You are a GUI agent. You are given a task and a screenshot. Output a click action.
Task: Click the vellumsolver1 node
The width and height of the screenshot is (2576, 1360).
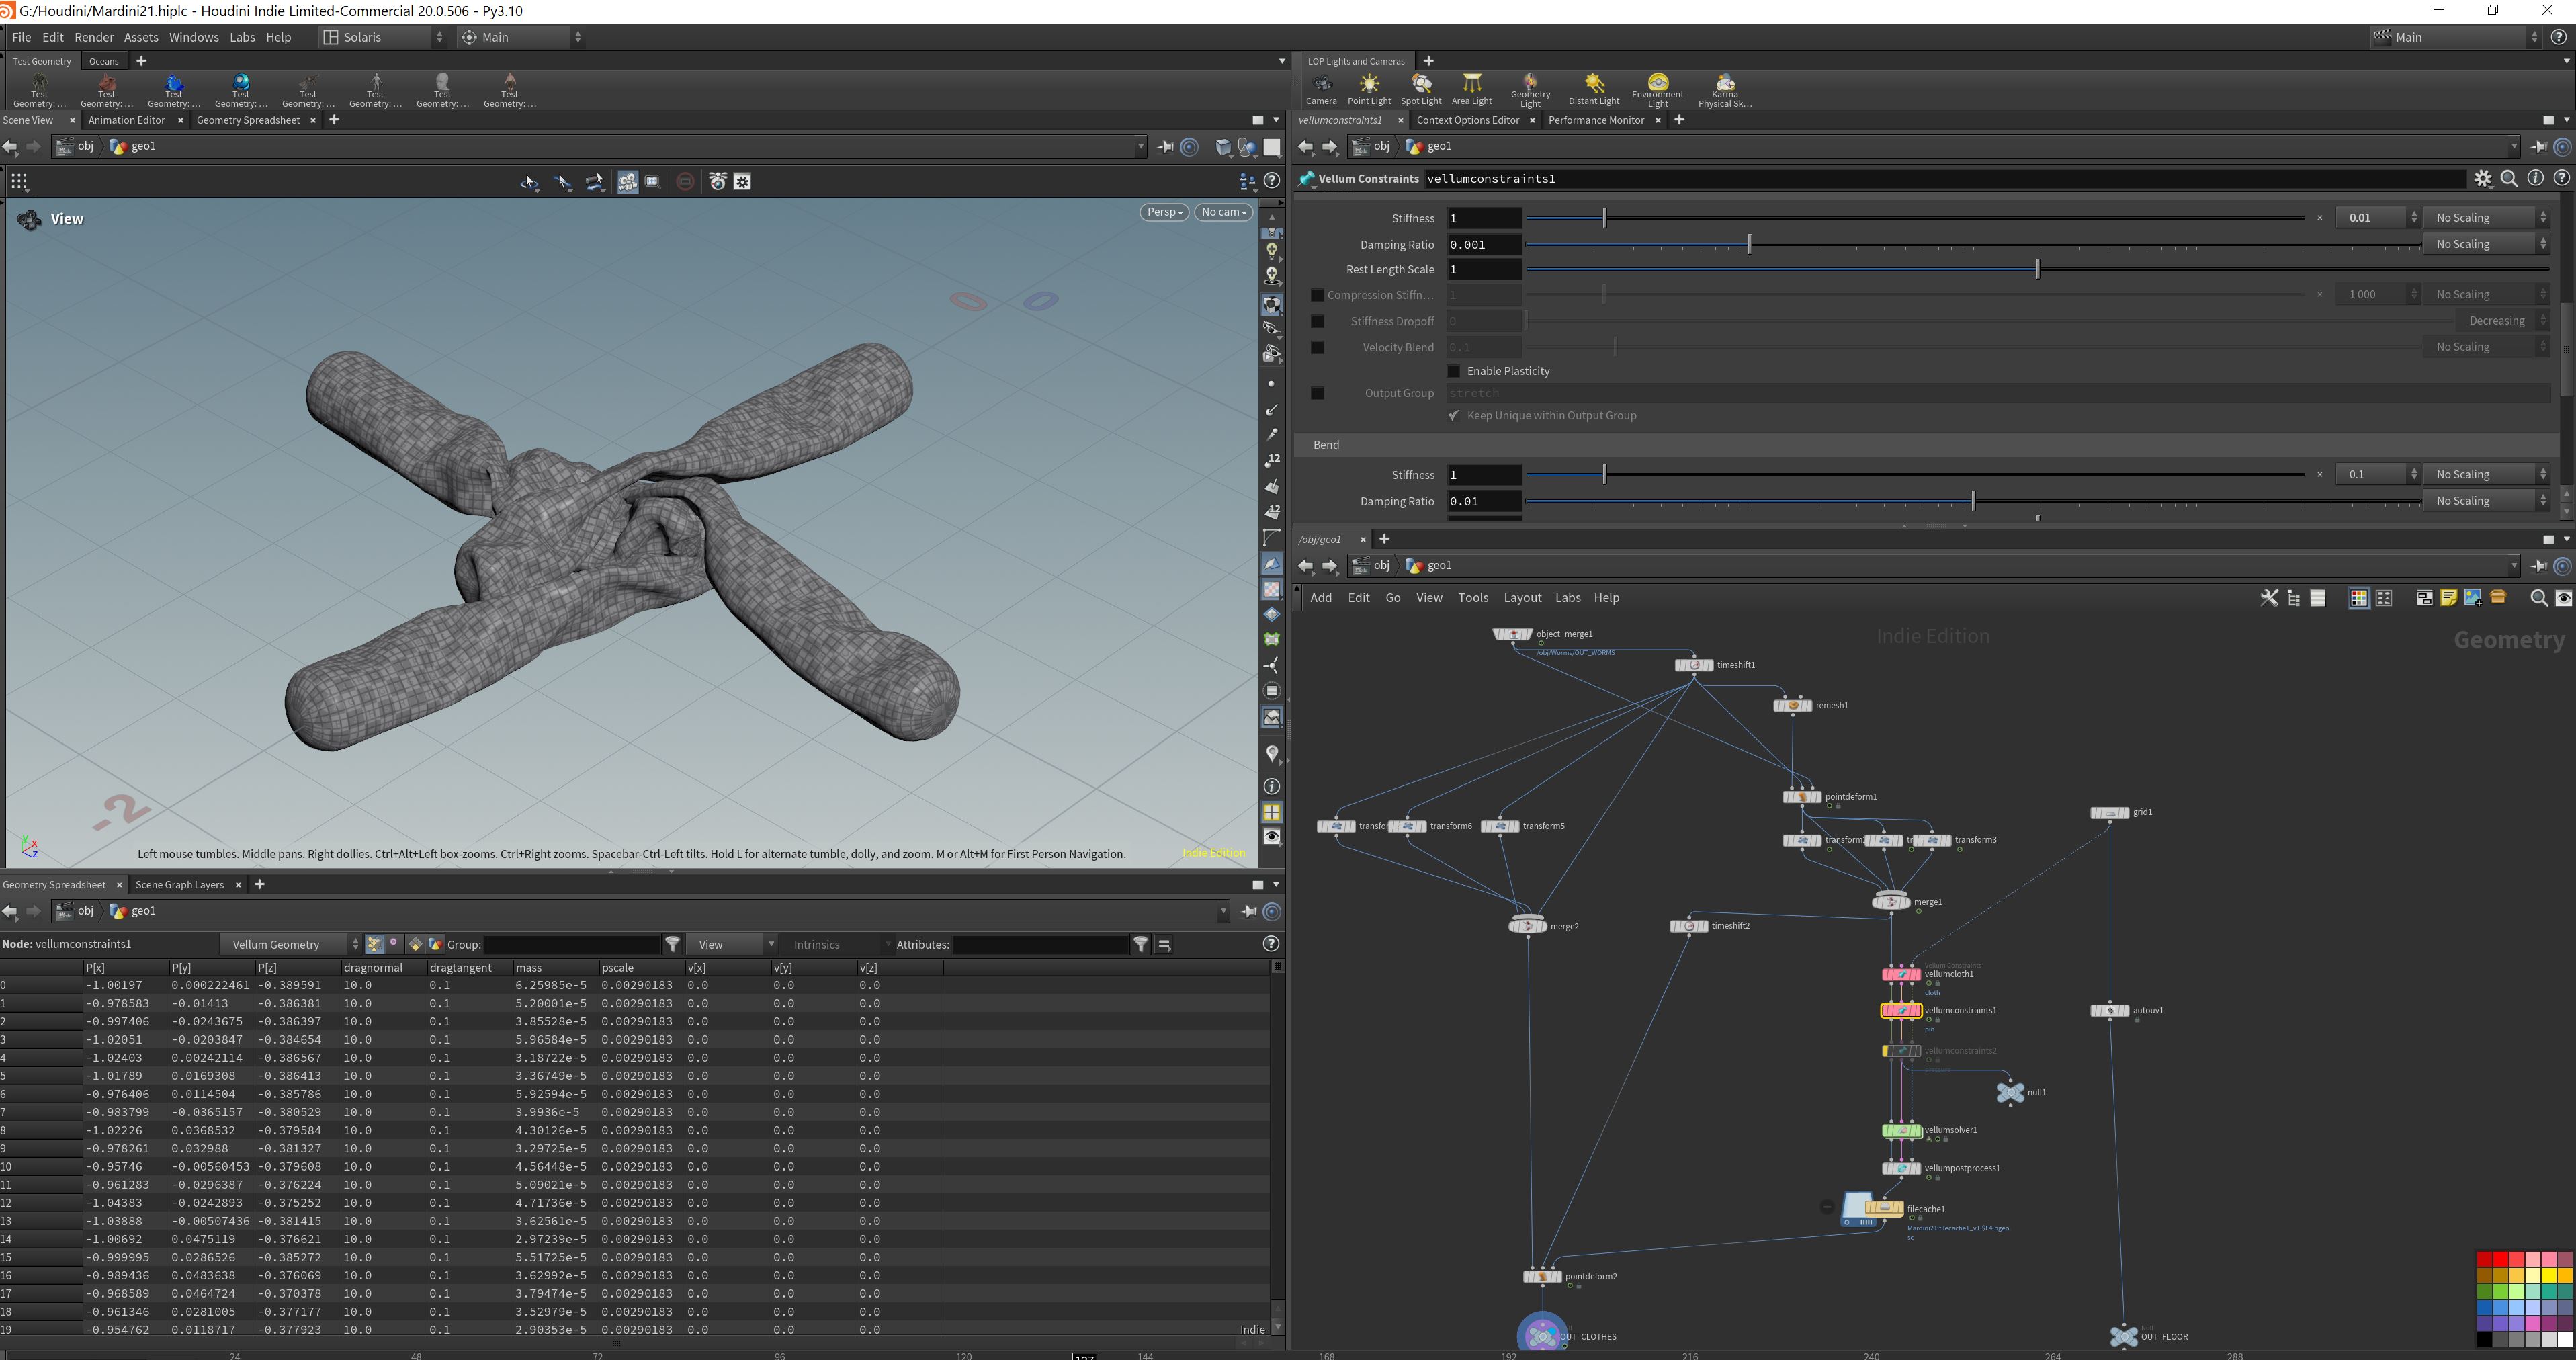click(x=1901, y=1131)
